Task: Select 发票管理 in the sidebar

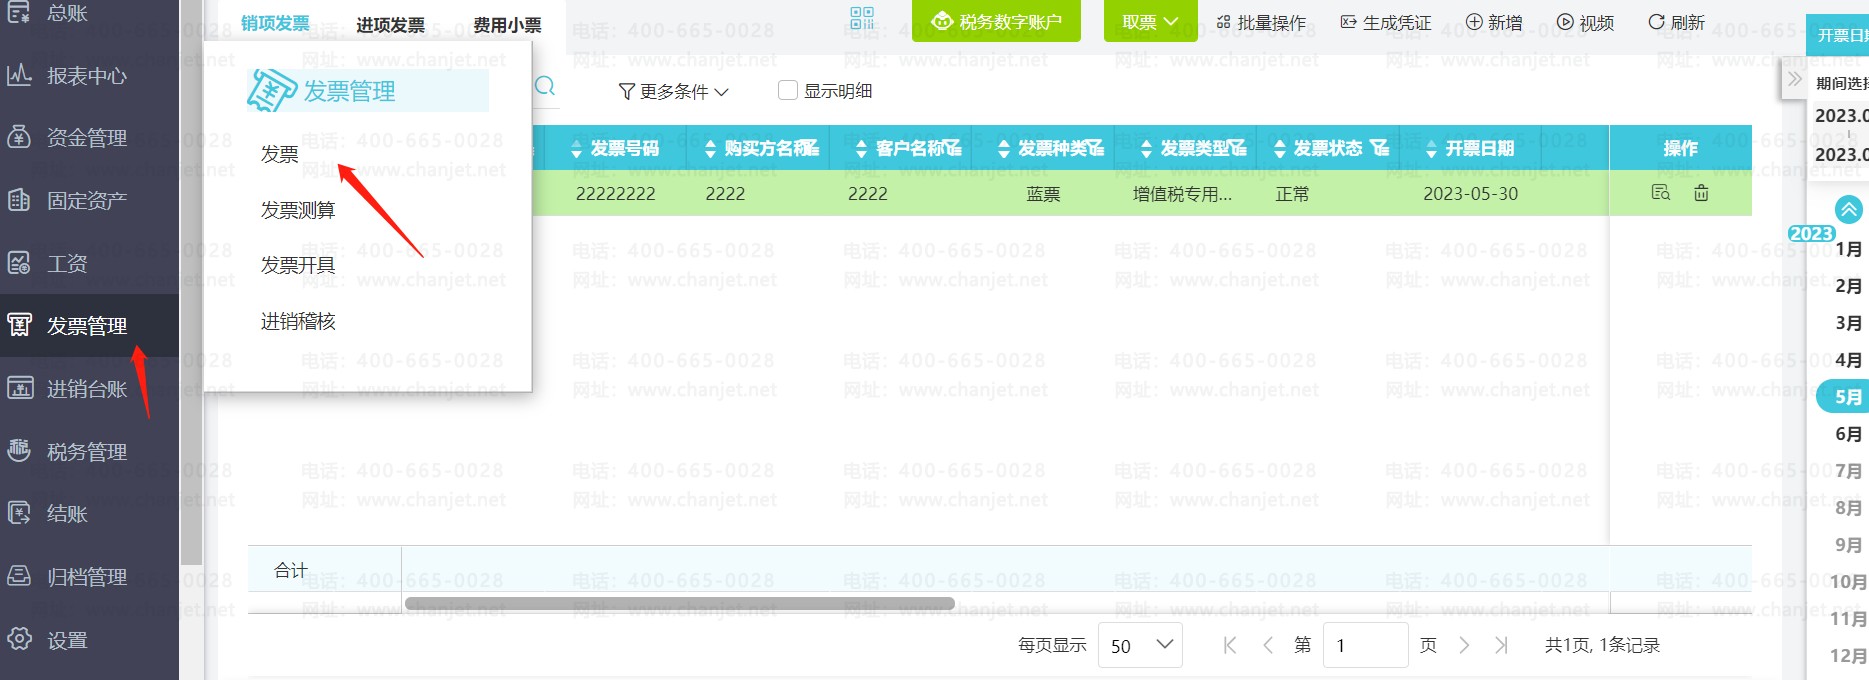Action: [88, 325]
